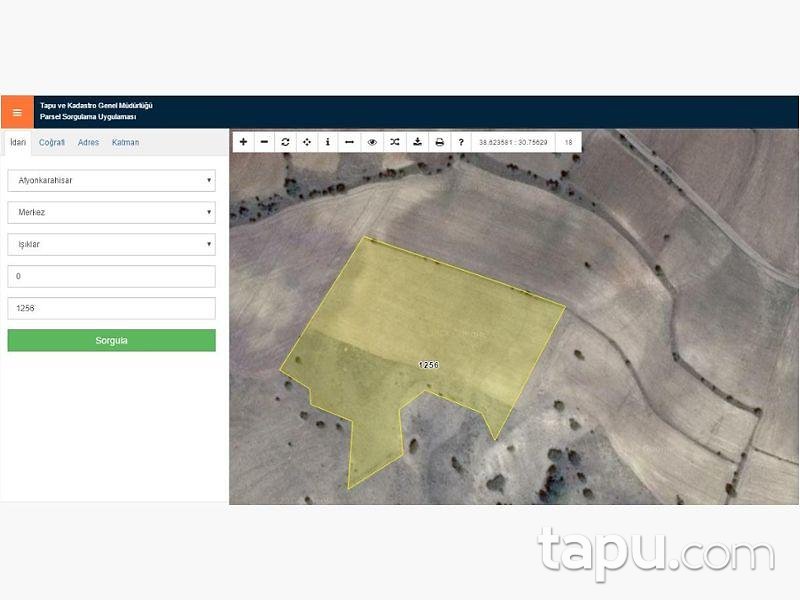Select the pan/move arrows tool

point(307,142)
